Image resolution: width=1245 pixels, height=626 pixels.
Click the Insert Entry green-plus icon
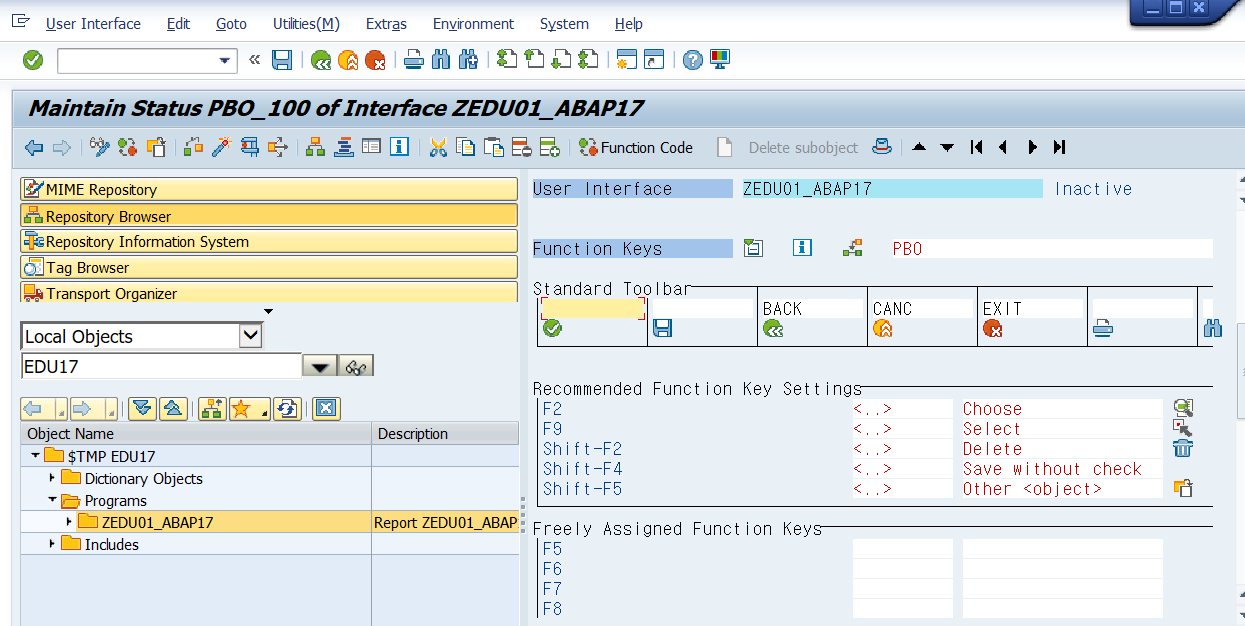click(549, 148)
